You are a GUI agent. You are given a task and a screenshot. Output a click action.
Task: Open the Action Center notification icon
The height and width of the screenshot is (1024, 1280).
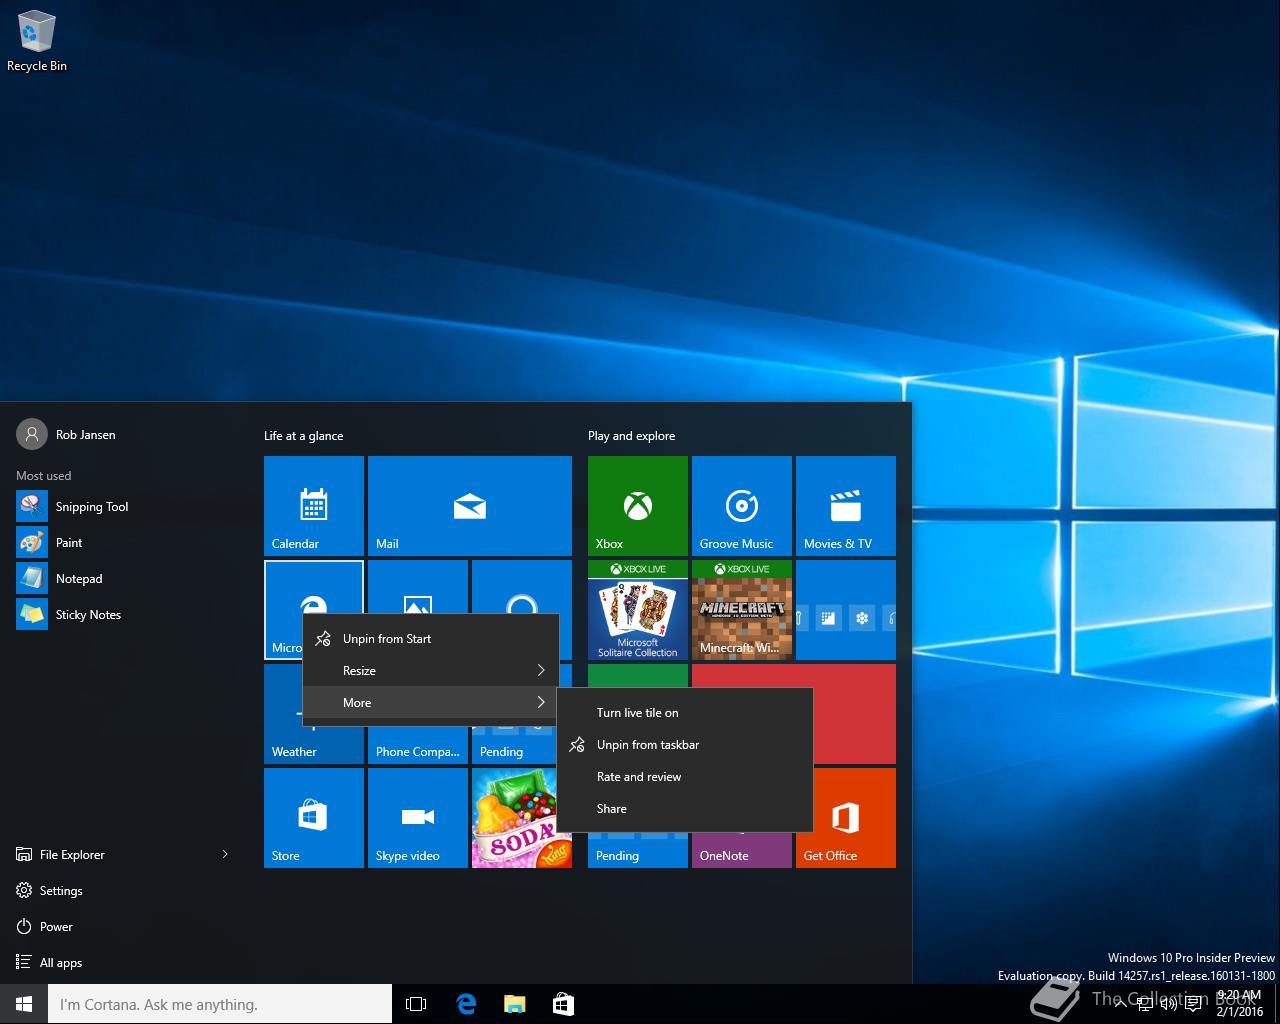[x=1193, y=1004]
